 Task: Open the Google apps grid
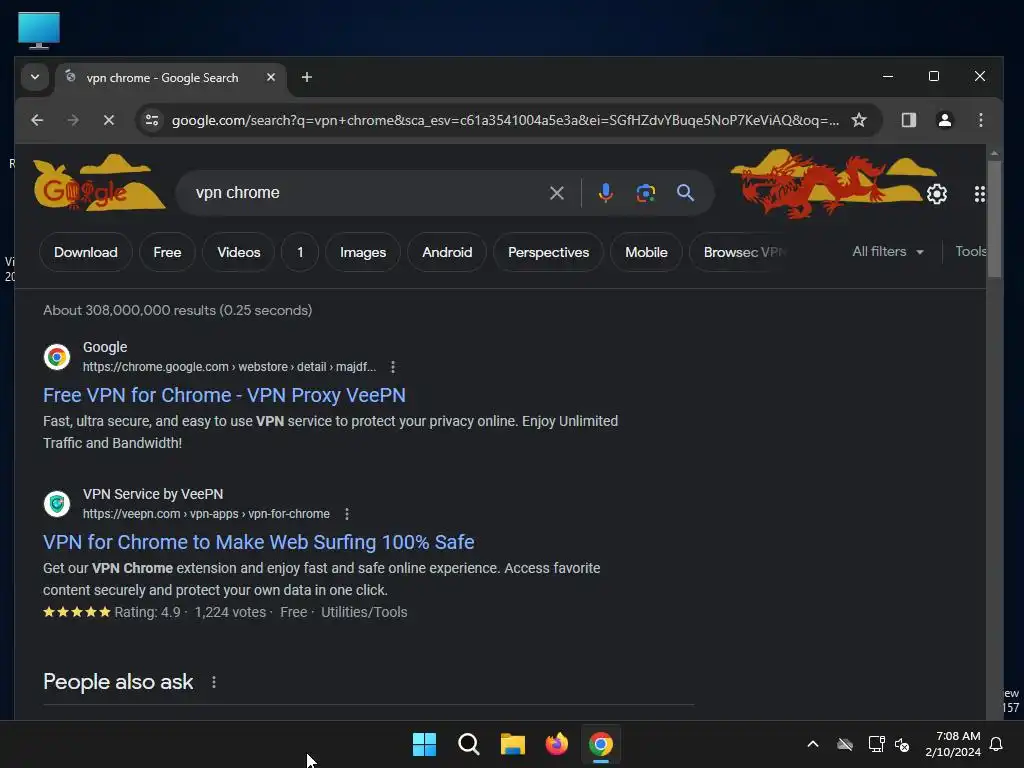click(979, 194)
